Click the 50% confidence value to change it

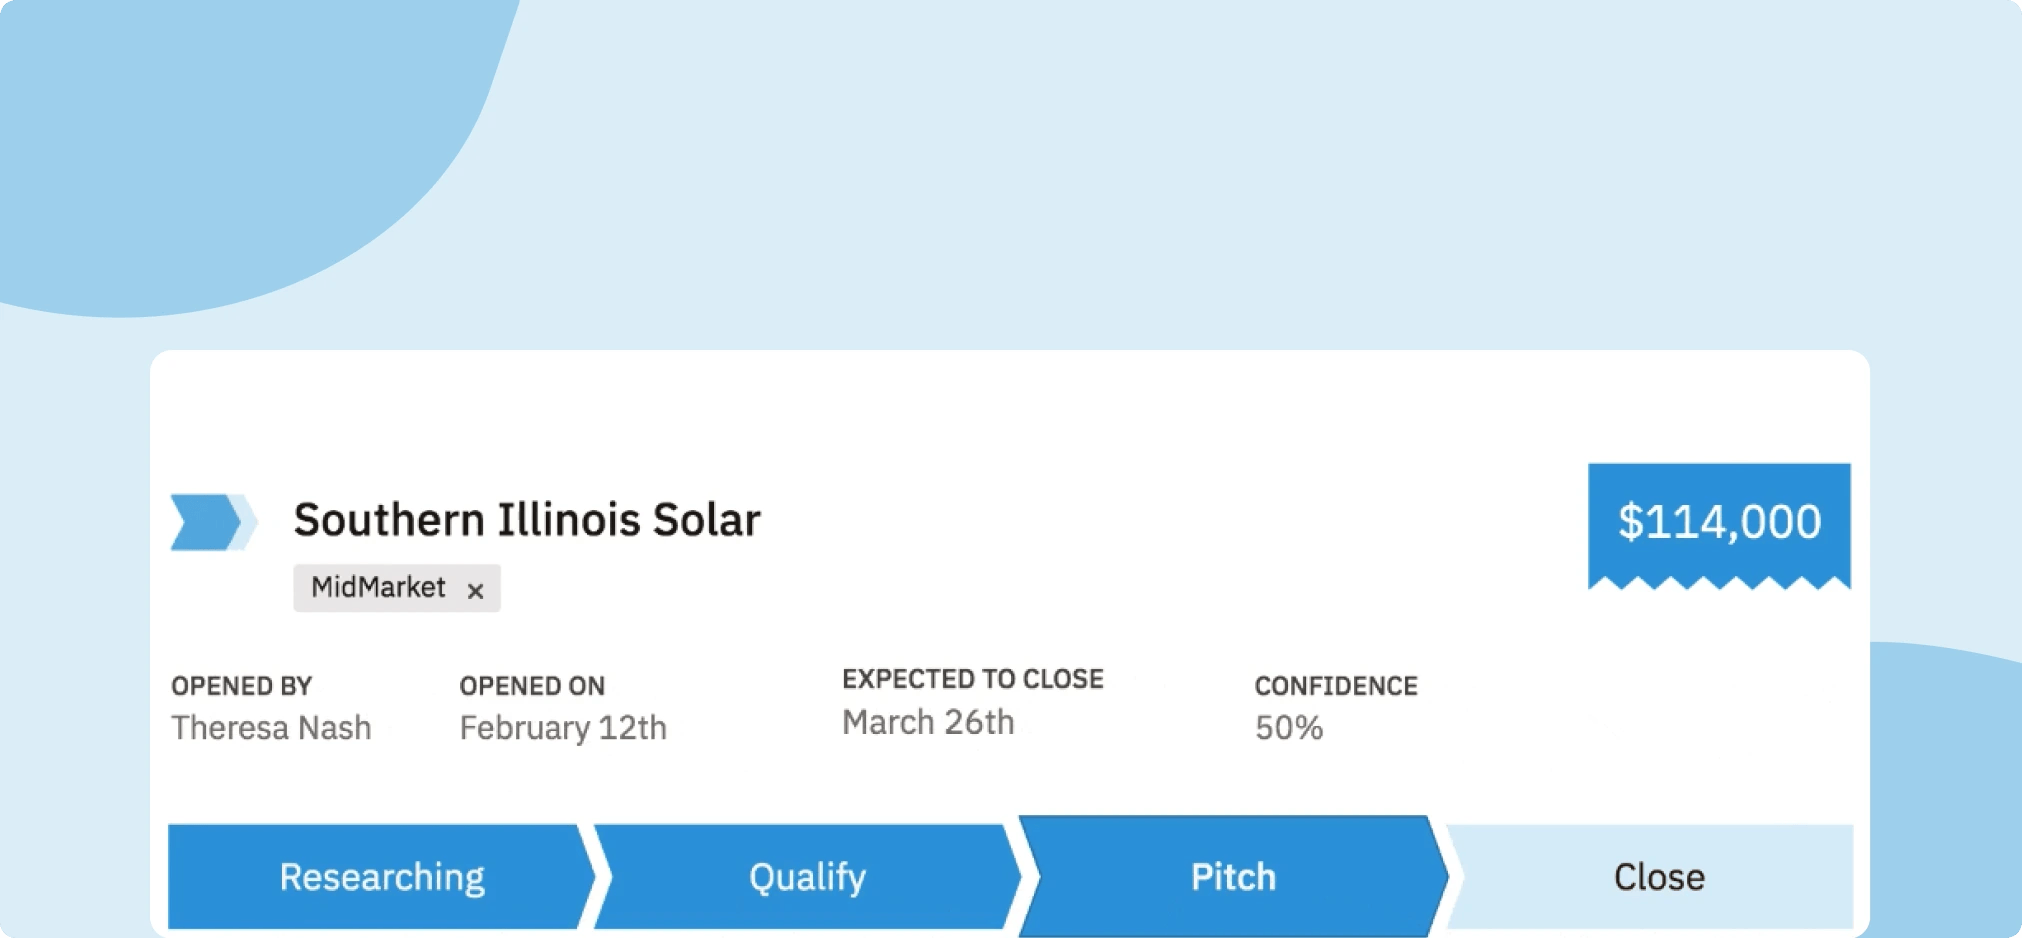(1288, 728)
